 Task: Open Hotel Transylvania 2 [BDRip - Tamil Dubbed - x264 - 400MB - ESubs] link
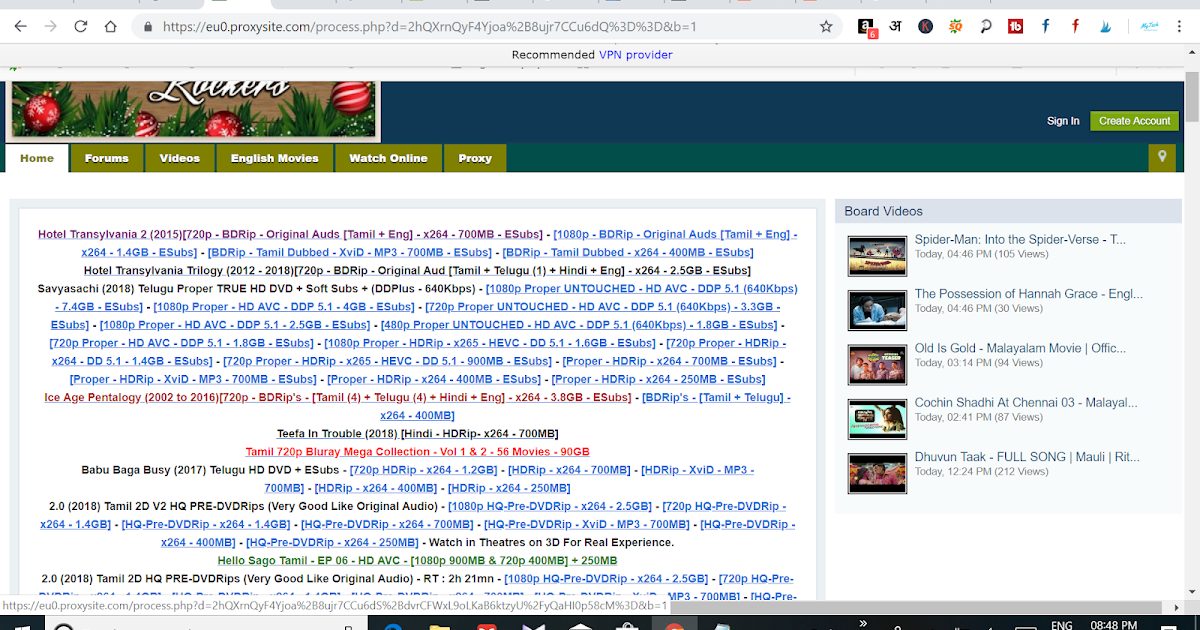point(628,252)
